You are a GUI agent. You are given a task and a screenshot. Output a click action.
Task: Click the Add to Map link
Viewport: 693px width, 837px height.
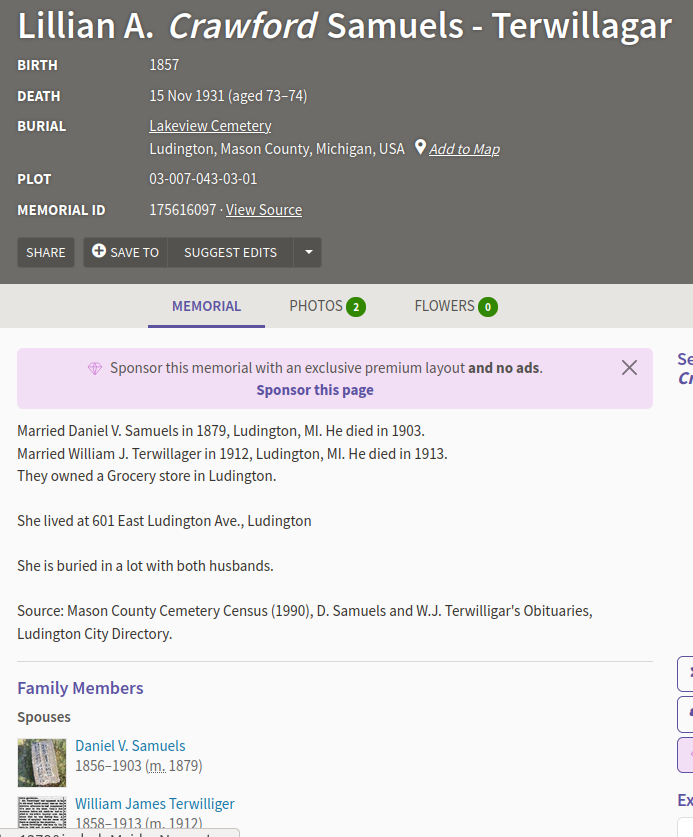[464, 149]
